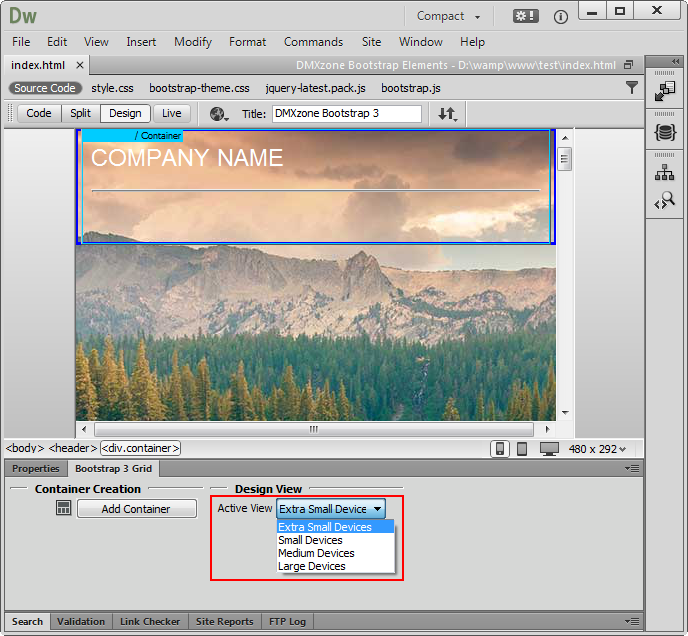The width and height of the screenshot is (688, 636).
Task: Collapse the right panel dock arrows
Action: 675,61
